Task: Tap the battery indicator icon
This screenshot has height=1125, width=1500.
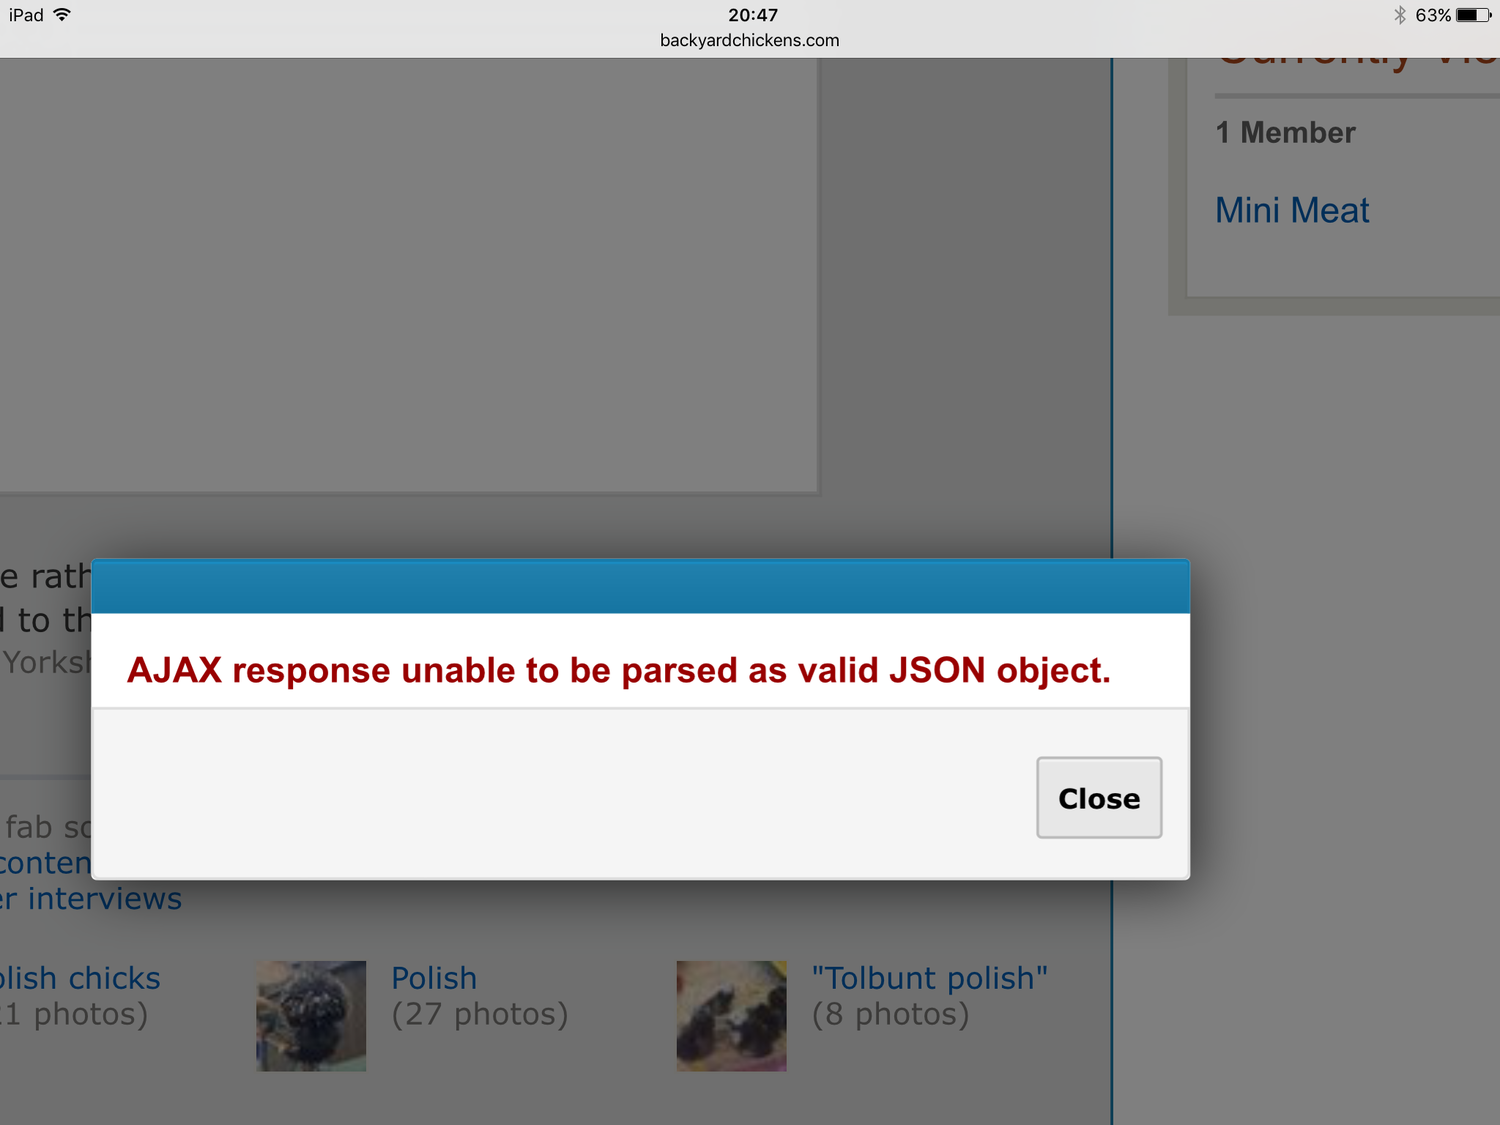Action: [x=1474, y=15]
